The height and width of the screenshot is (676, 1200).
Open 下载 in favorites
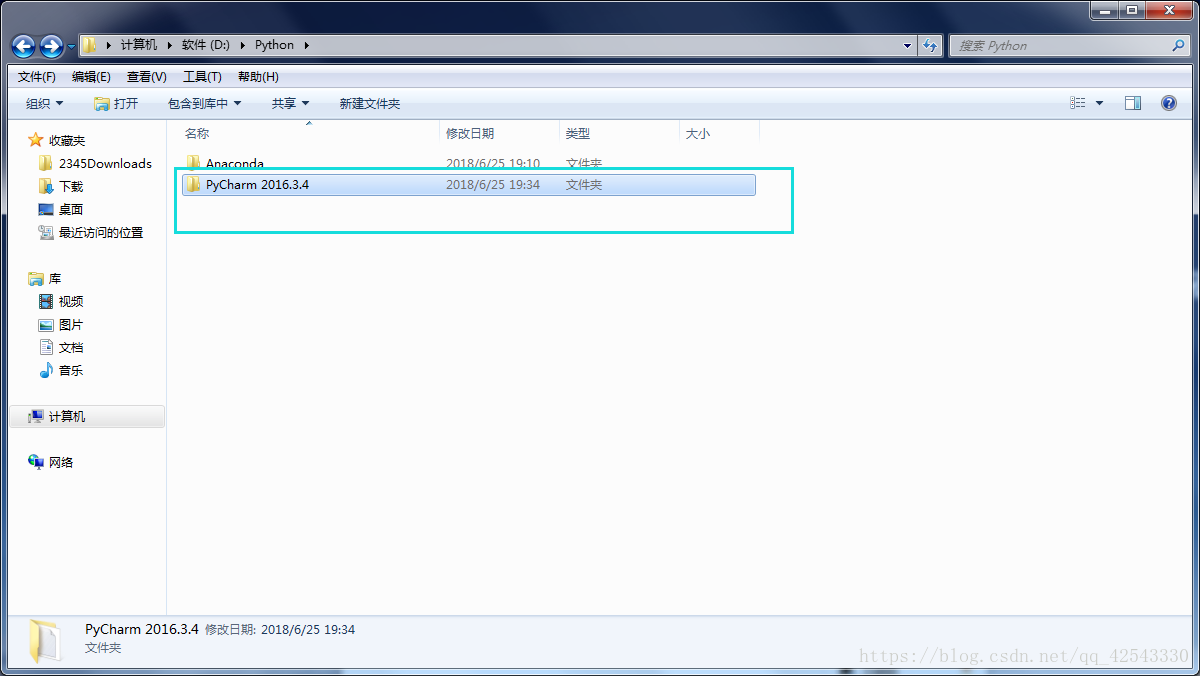(x=71, y=186)
